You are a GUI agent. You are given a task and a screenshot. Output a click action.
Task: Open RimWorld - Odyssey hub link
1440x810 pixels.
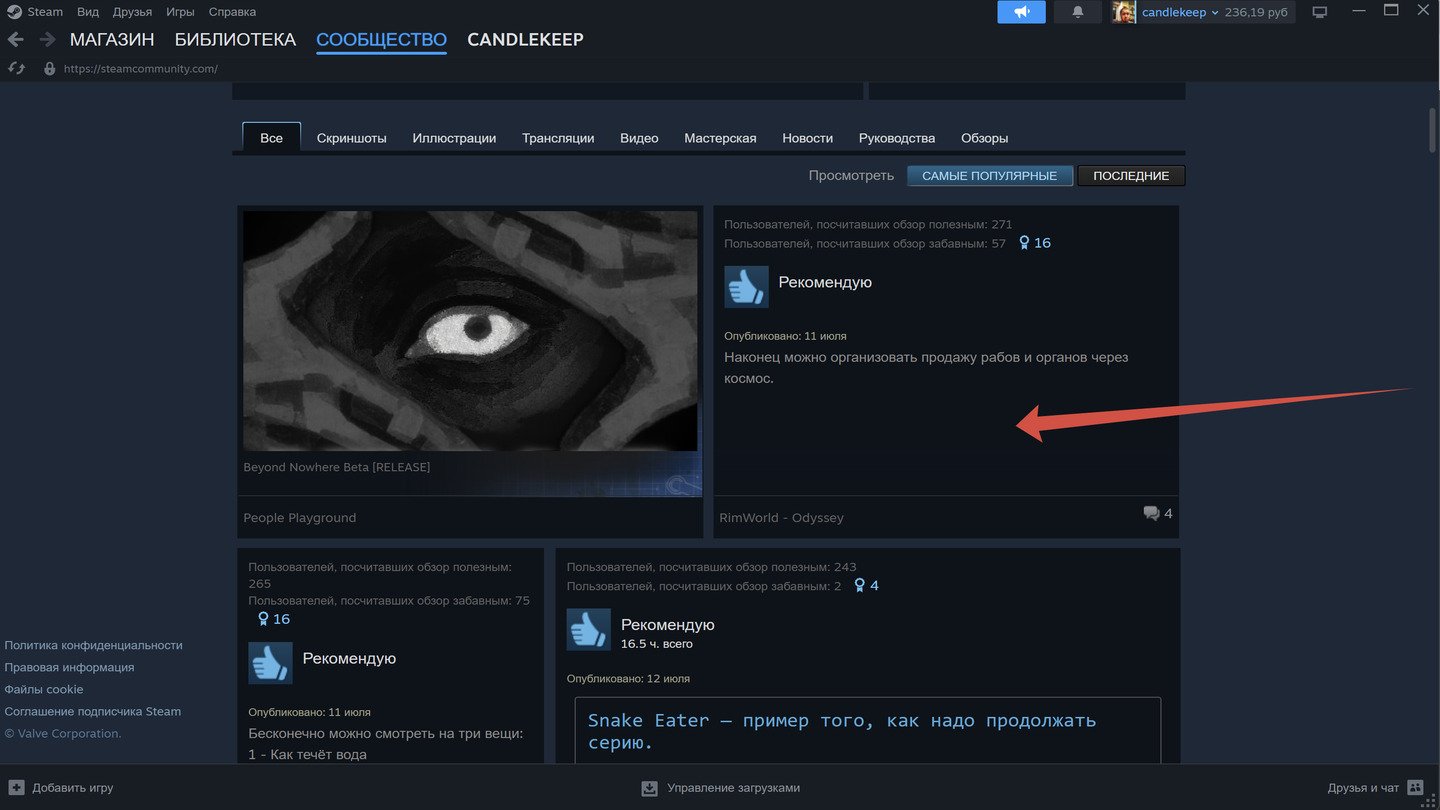click(782, 518)
